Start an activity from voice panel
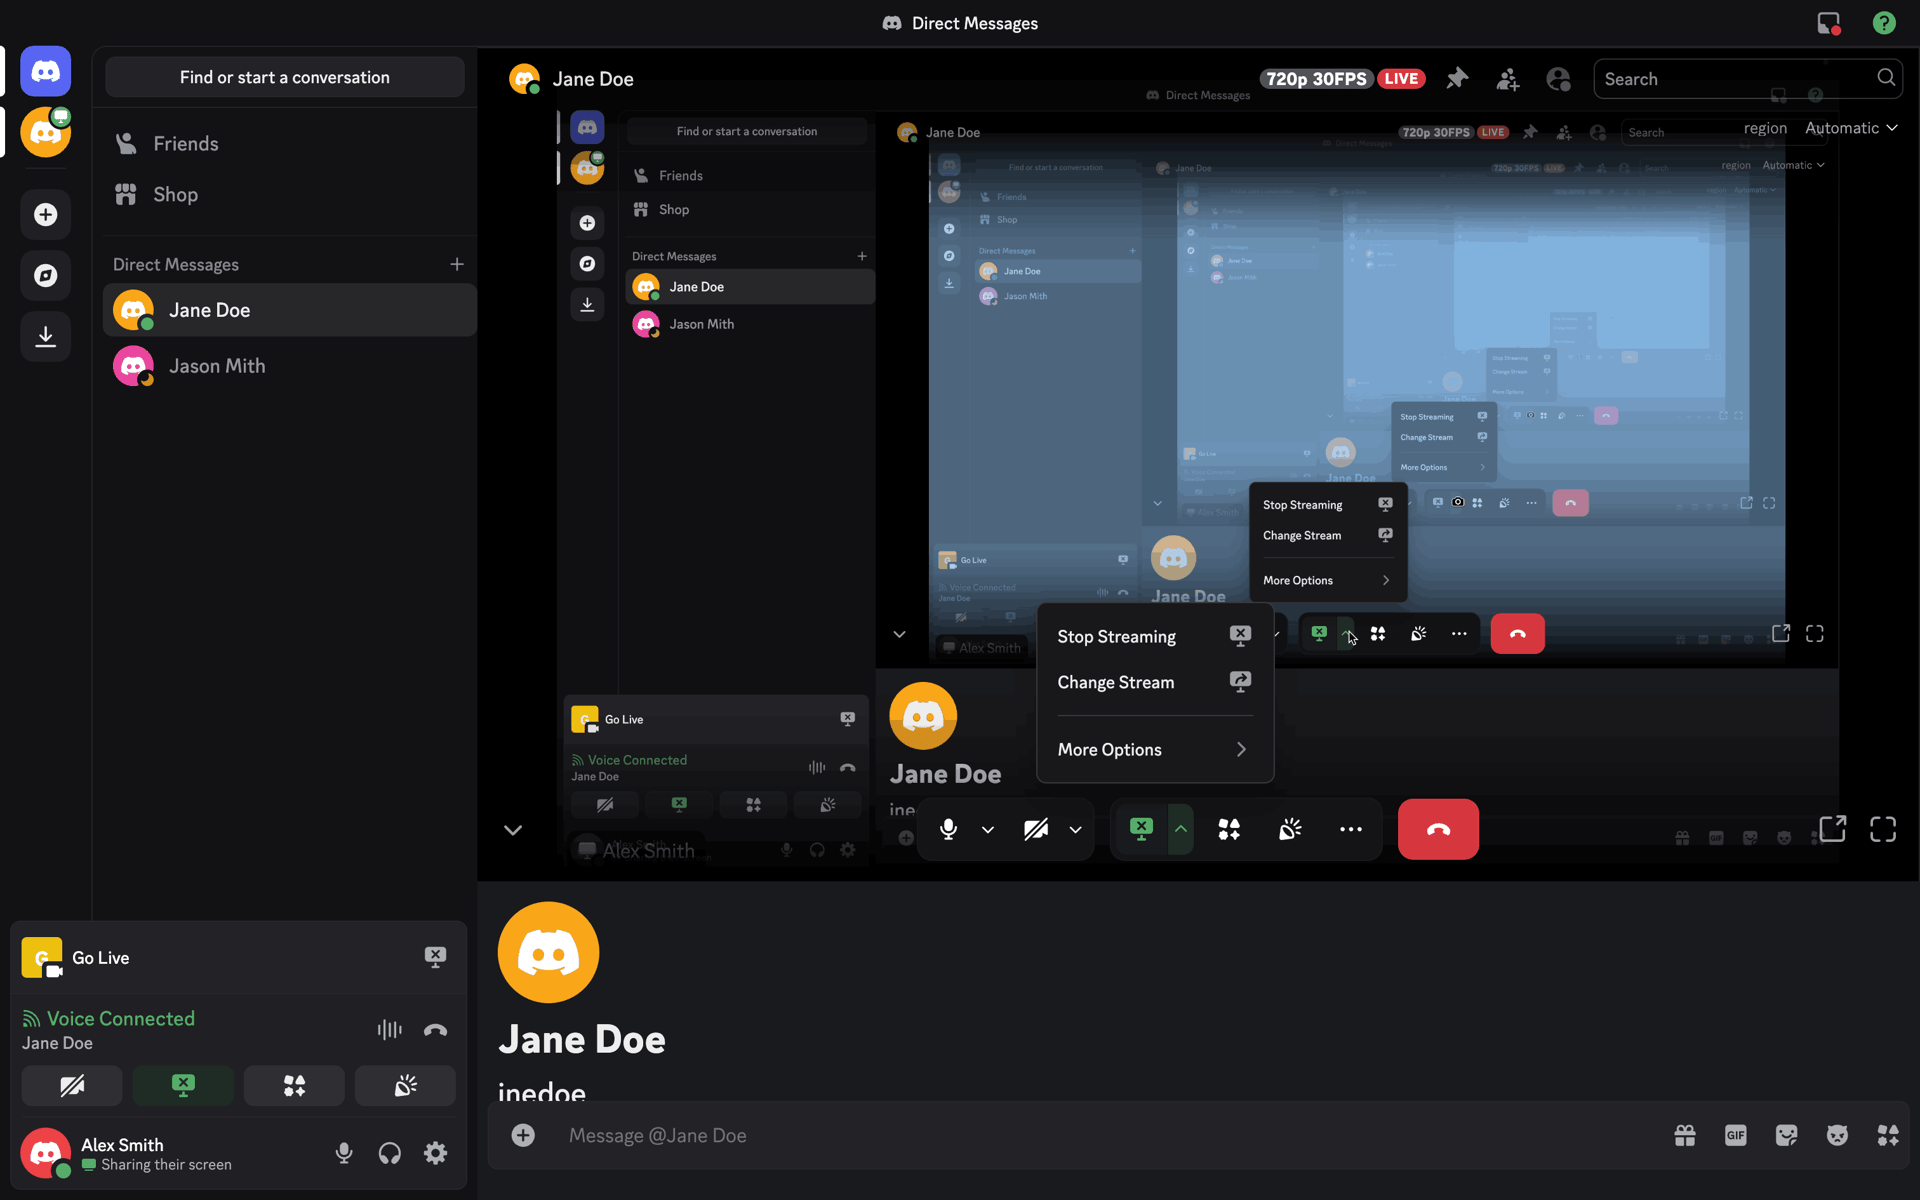1920x1200 pixels. click(x=294, y=1085)
